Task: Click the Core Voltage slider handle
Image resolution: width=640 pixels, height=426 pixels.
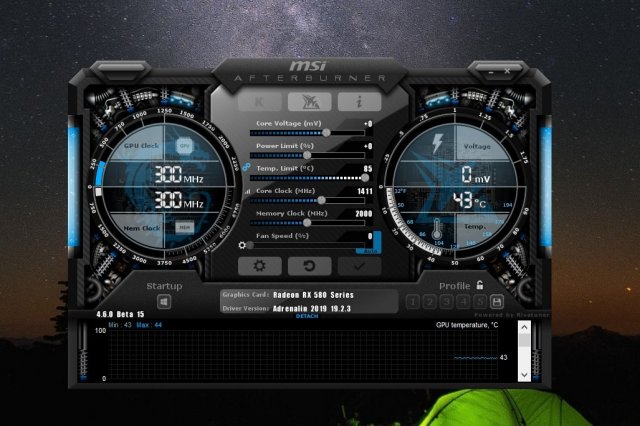Action: point(326,133)
